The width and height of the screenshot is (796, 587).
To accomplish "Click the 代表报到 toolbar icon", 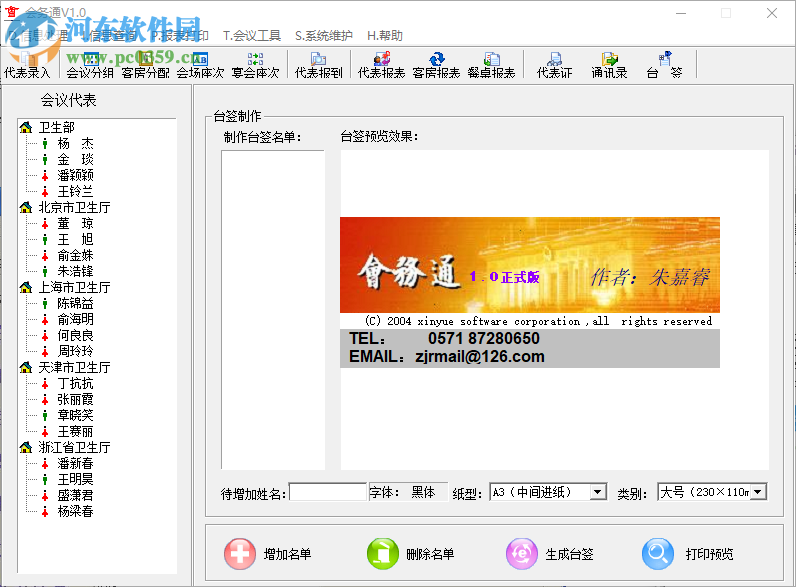I will (319, 65).
